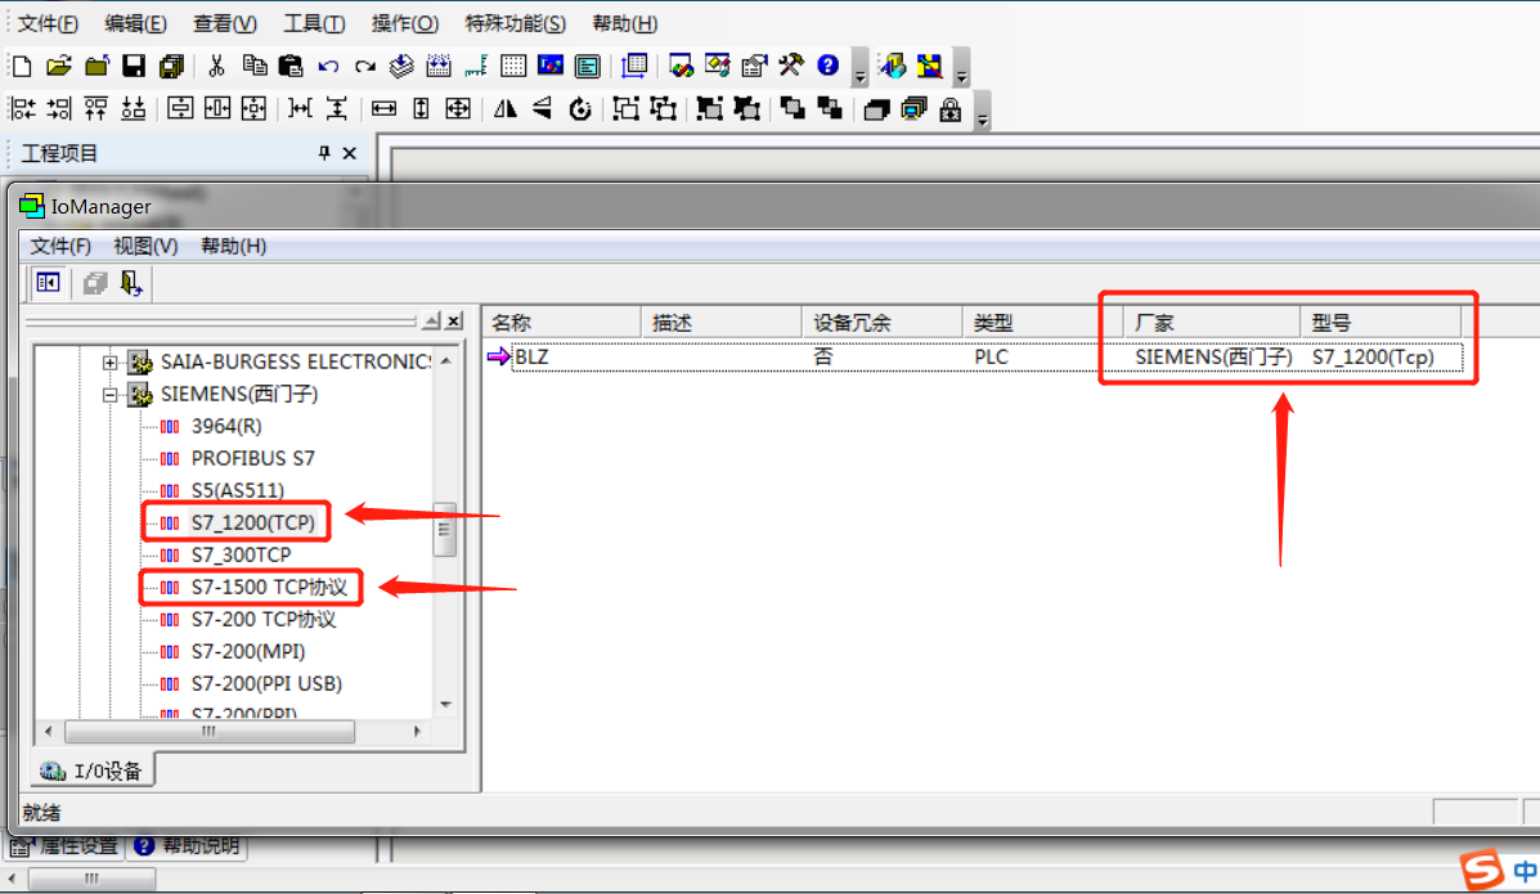1540x894 pixels.
Task: Click the Open folder icon in main toolbar
Action: [59, 66]
